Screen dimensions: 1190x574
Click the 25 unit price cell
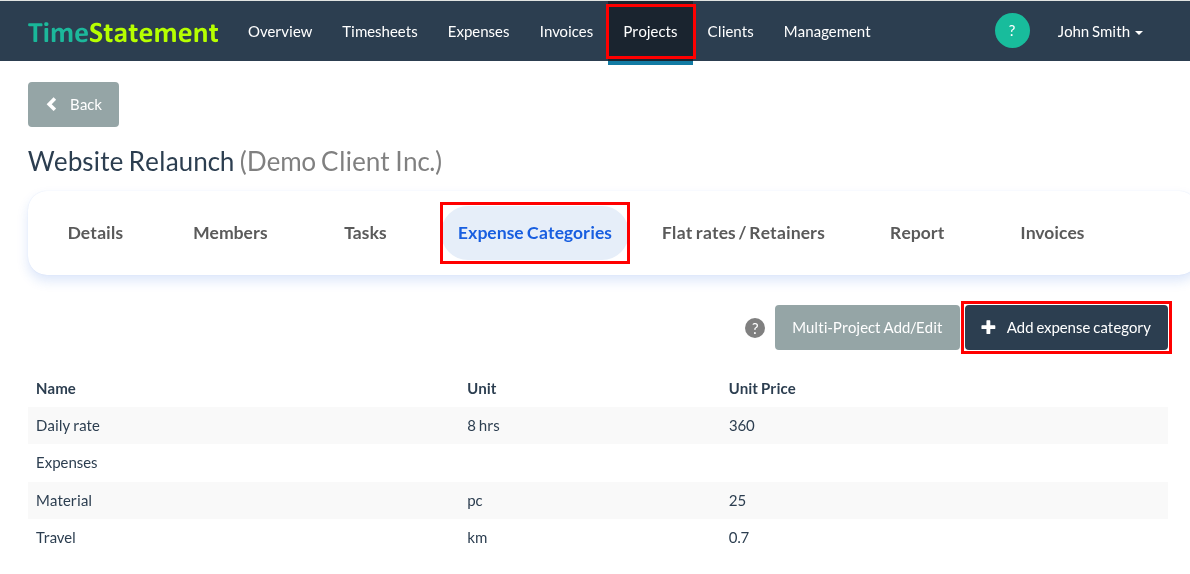pos(737,501)
